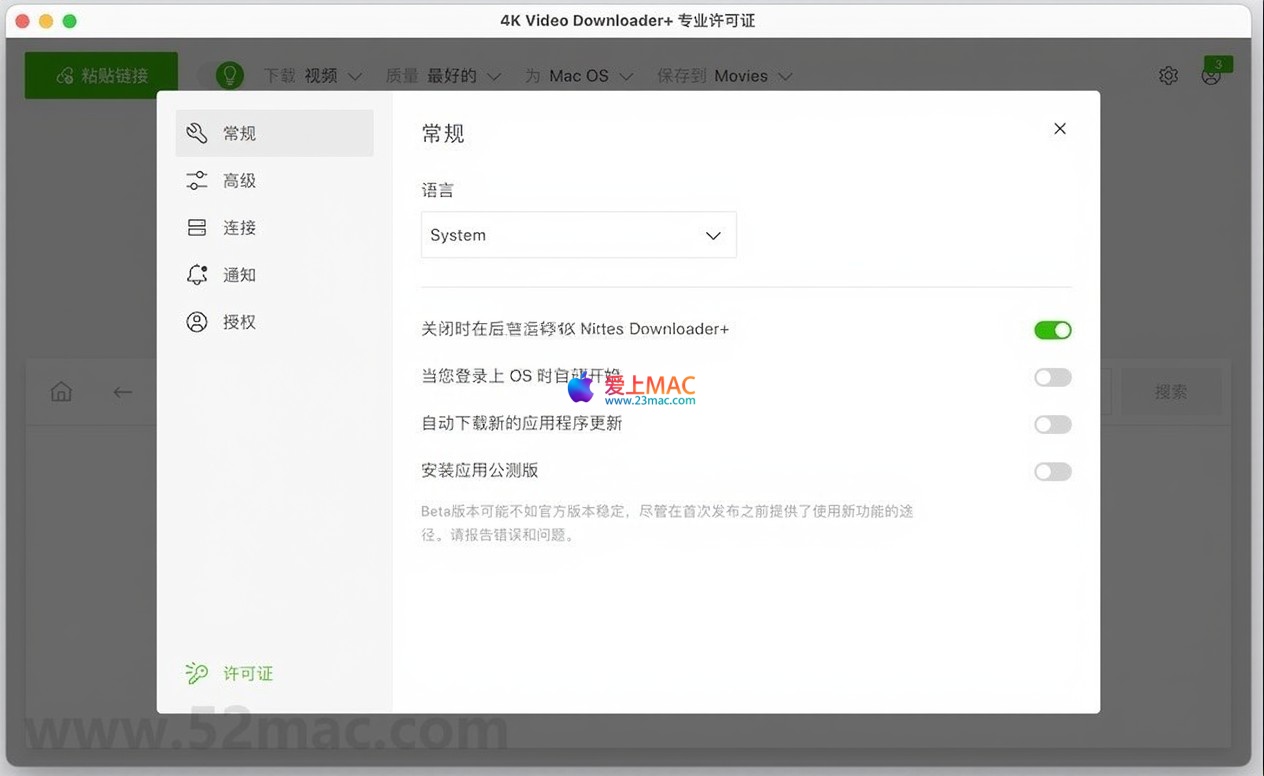This screenshot has height=776, width=1264.
Task: Click the 连接 server icon
Action: coord(197,228)
